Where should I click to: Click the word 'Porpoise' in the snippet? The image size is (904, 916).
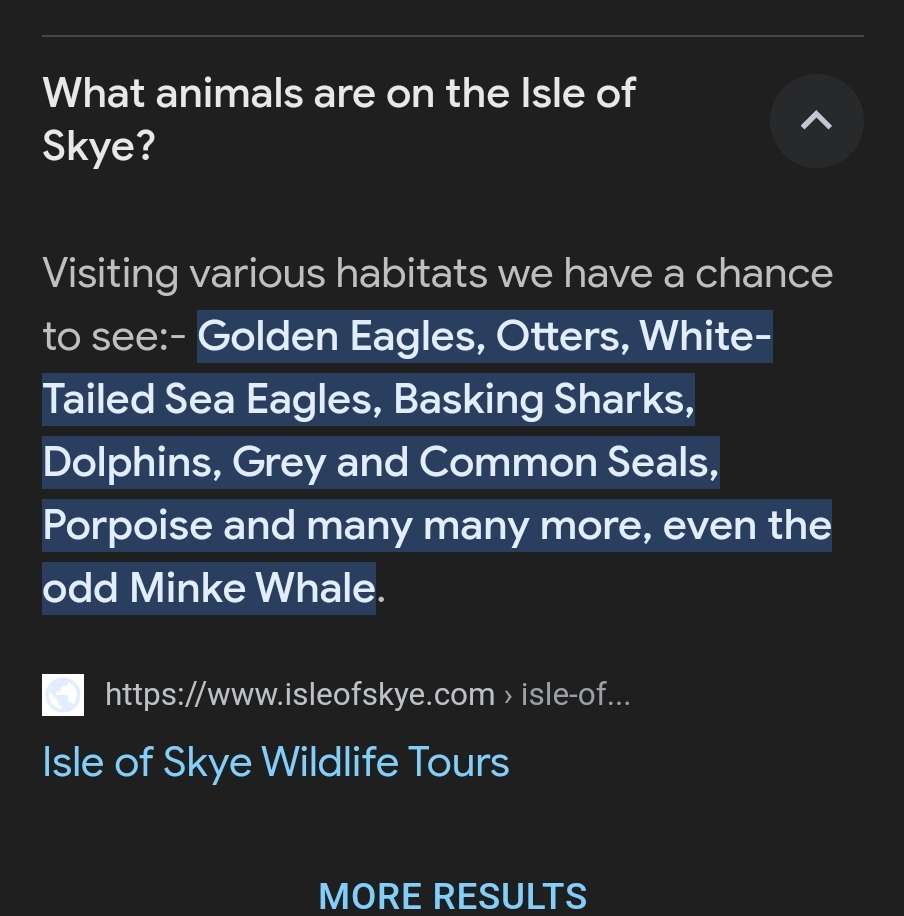[127, 525]
